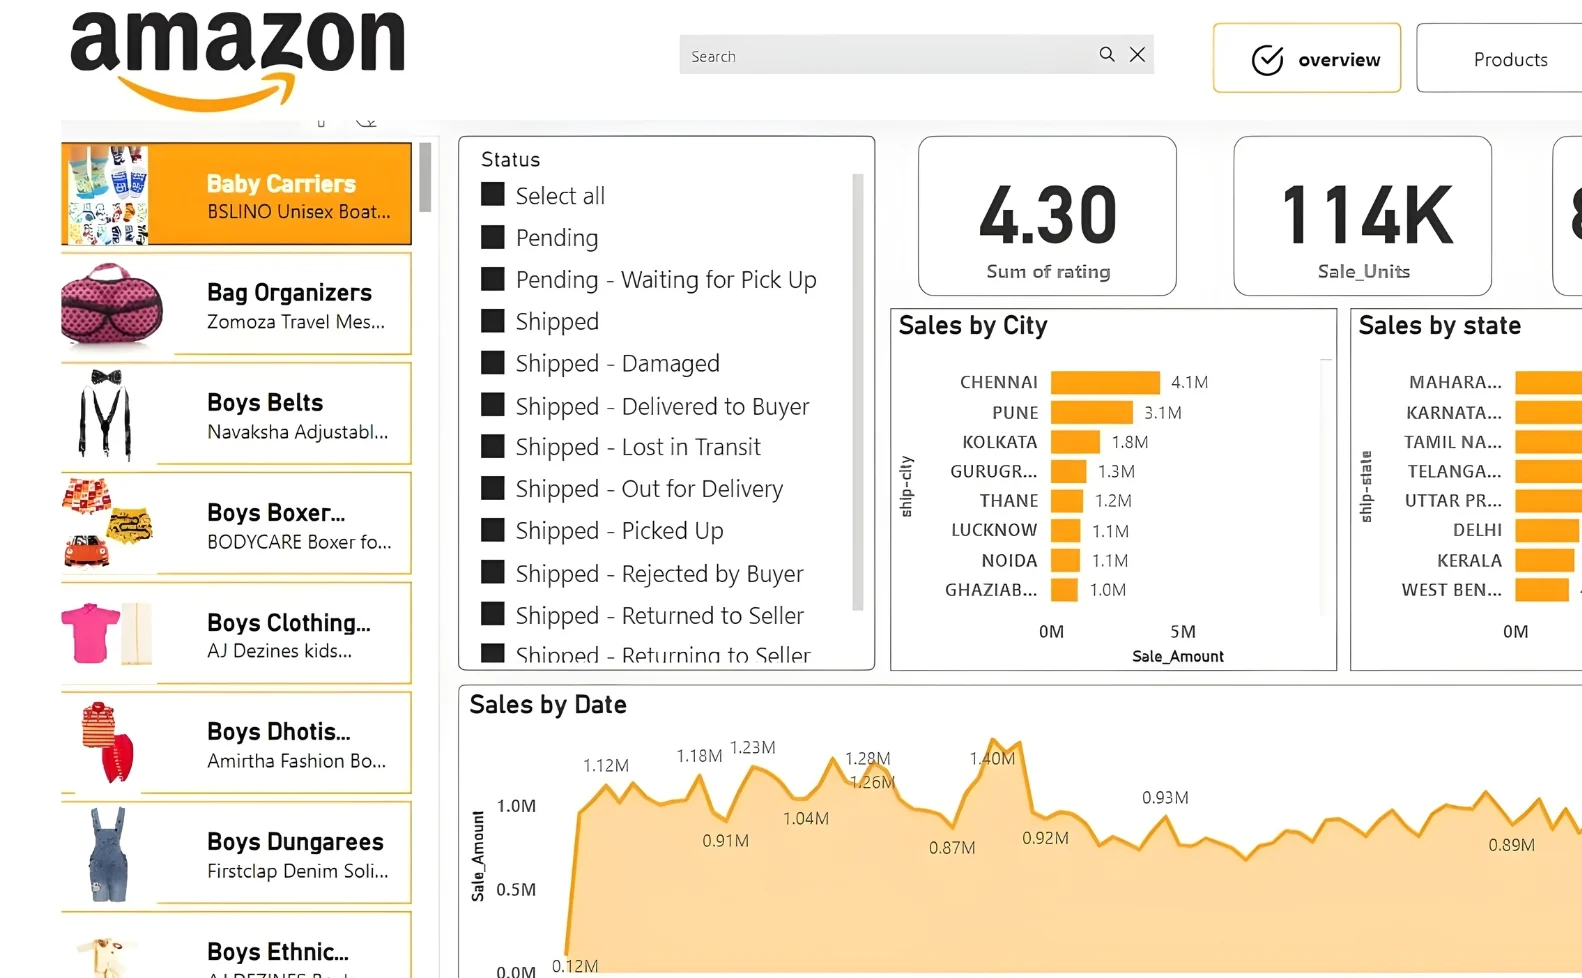Switch to the Products page
The image size is (1582, 978).
coord(1499,58)
